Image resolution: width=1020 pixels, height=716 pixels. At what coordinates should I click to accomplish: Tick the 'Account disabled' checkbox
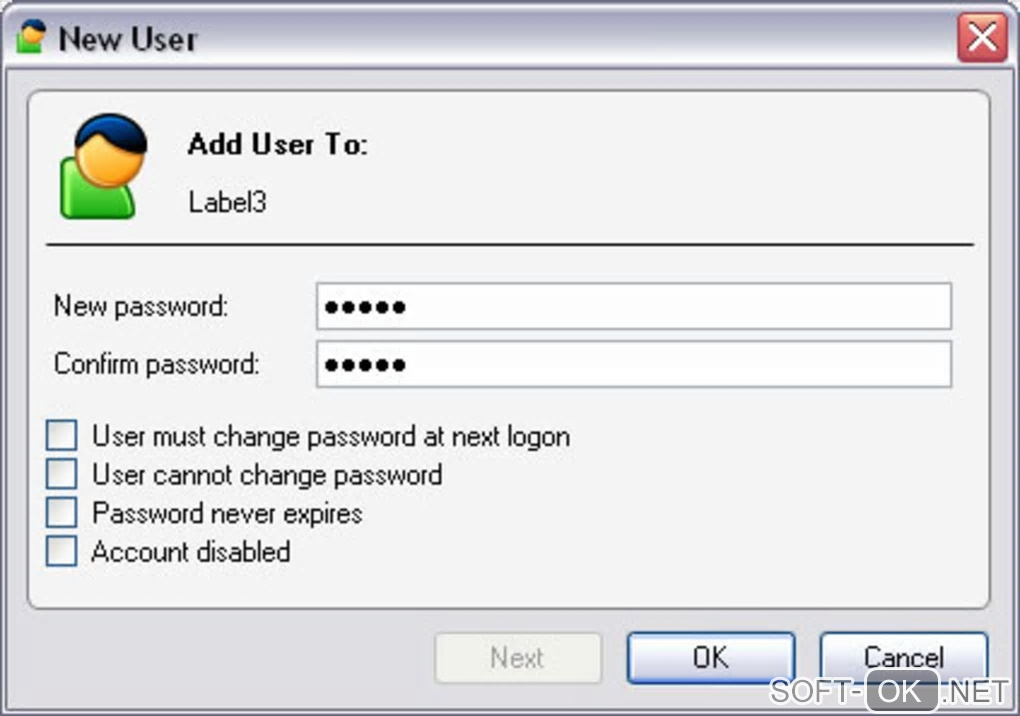[61, 551]
